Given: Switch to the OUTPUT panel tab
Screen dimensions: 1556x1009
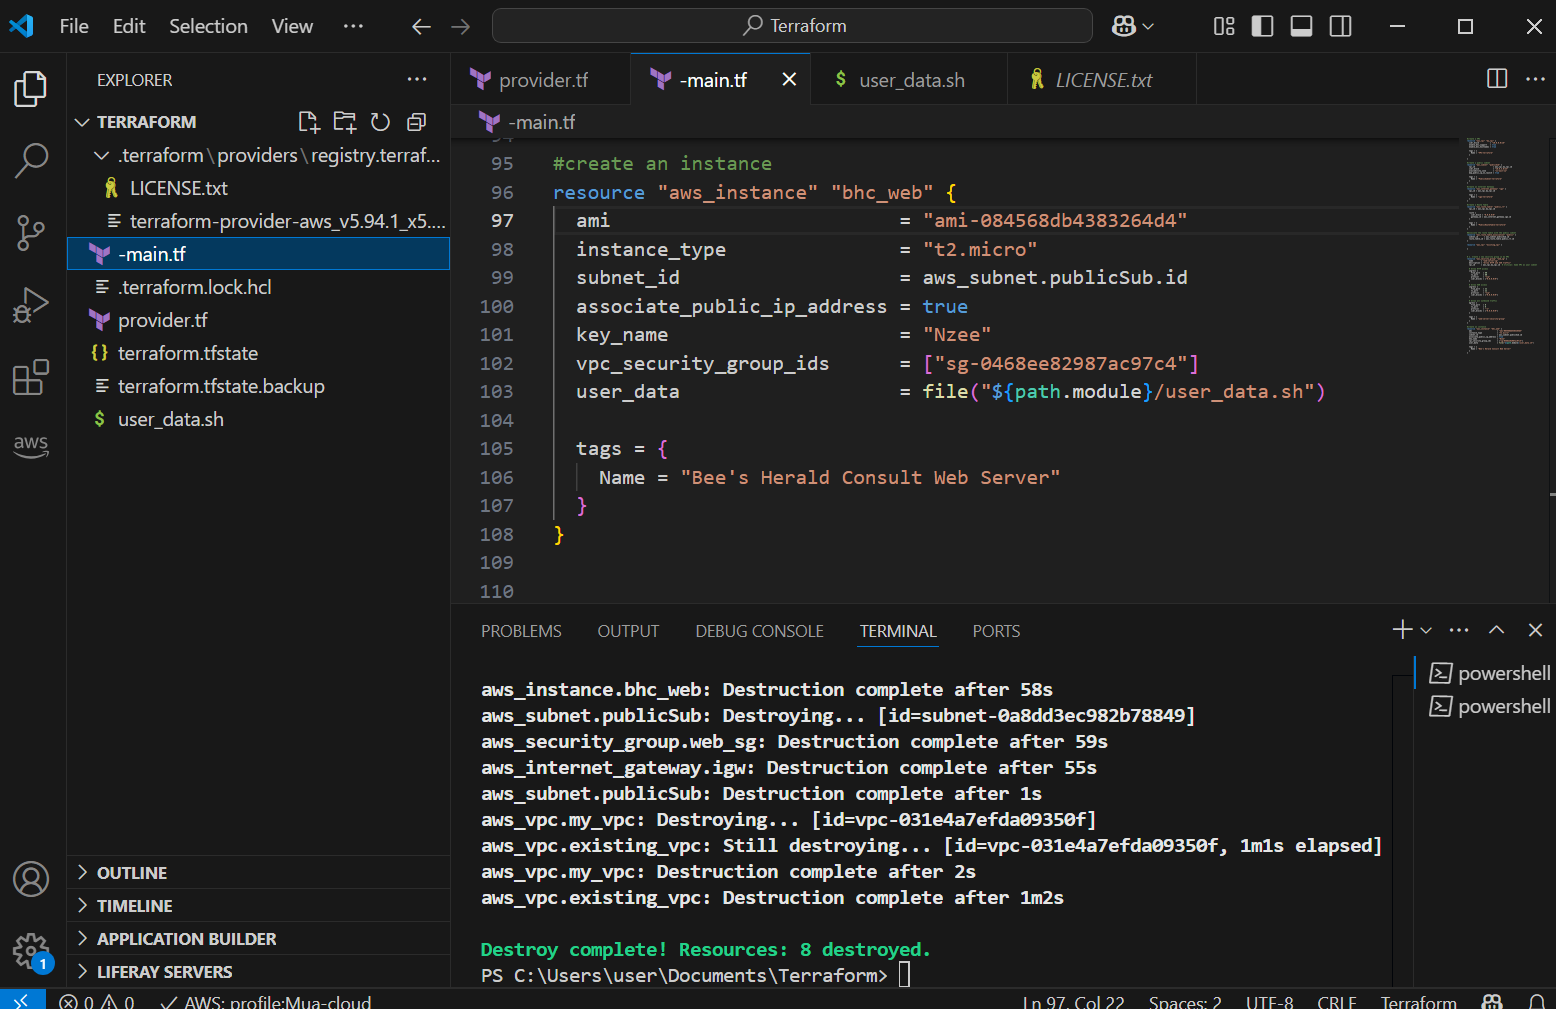Looking at the screenshot, I should pos(628,631).
